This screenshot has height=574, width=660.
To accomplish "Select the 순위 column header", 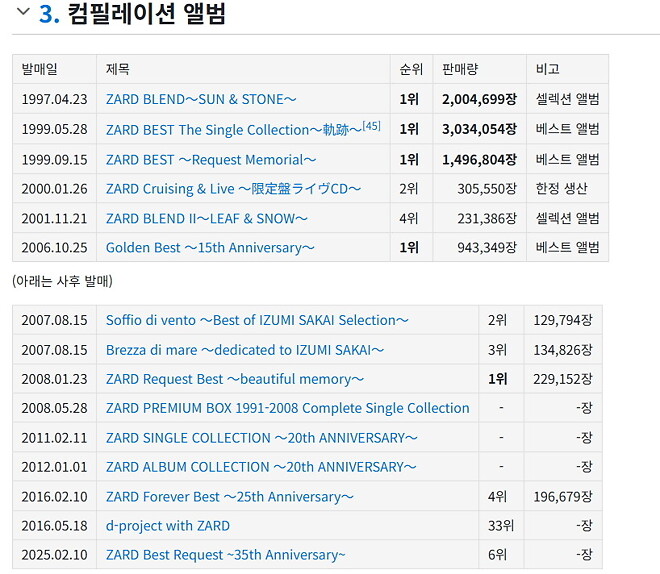I will point(411,69).
